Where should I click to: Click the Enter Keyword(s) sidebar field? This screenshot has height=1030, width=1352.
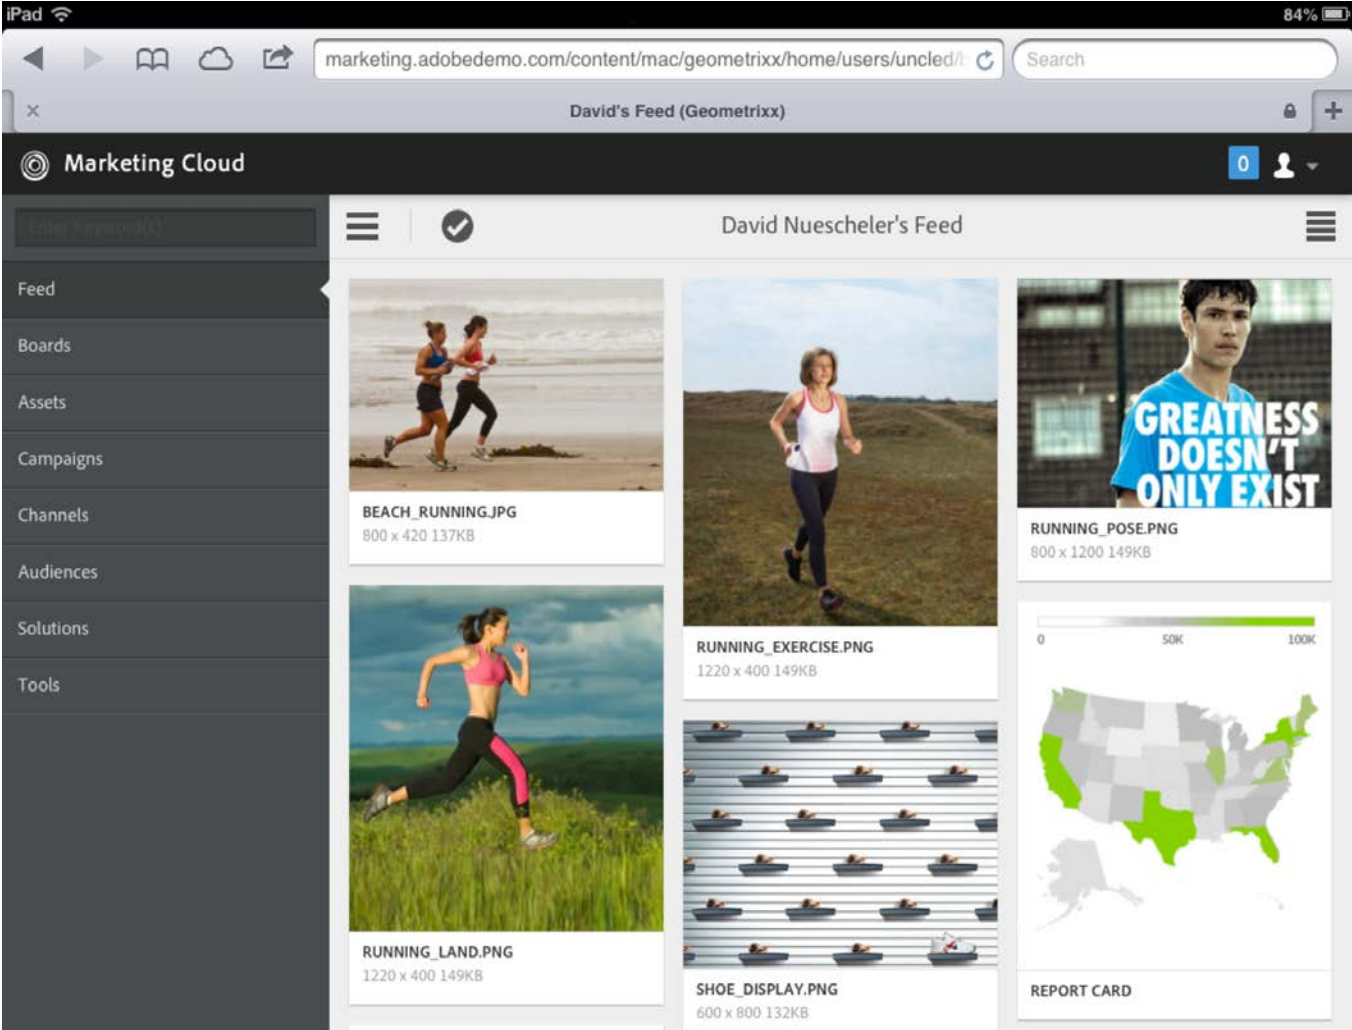point(166,228)
